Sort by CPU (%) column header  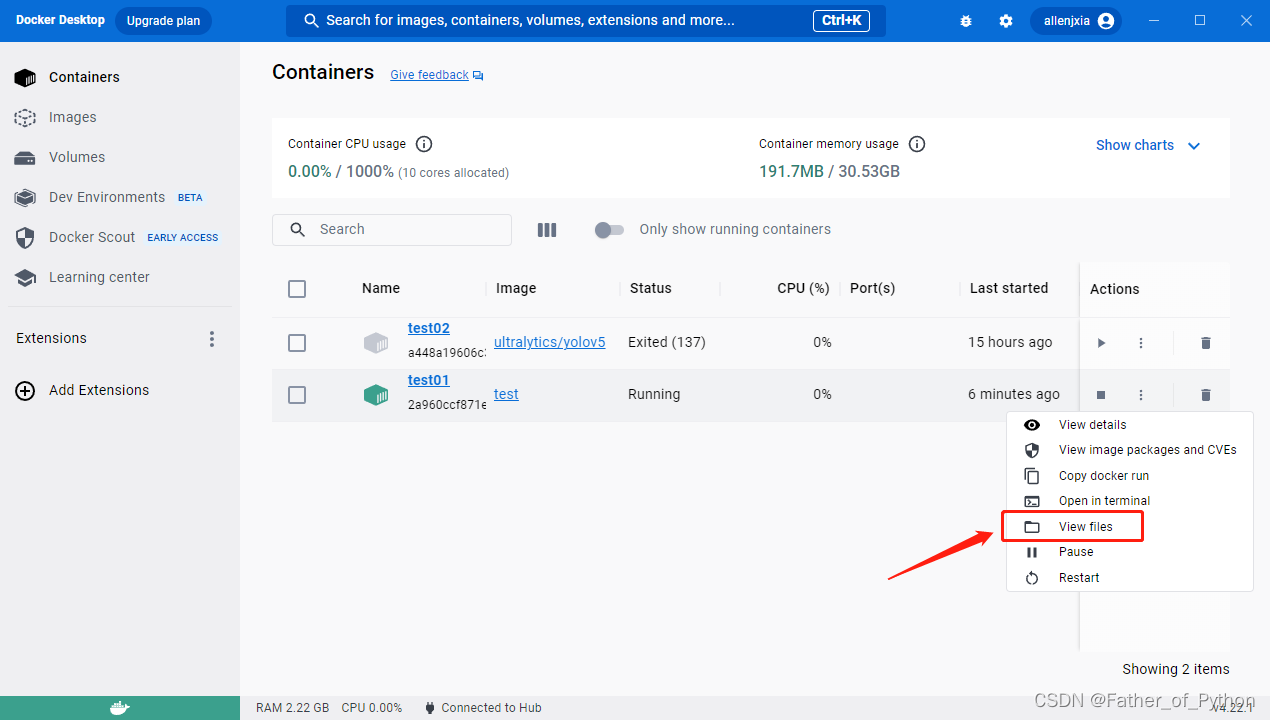[803, 289]
